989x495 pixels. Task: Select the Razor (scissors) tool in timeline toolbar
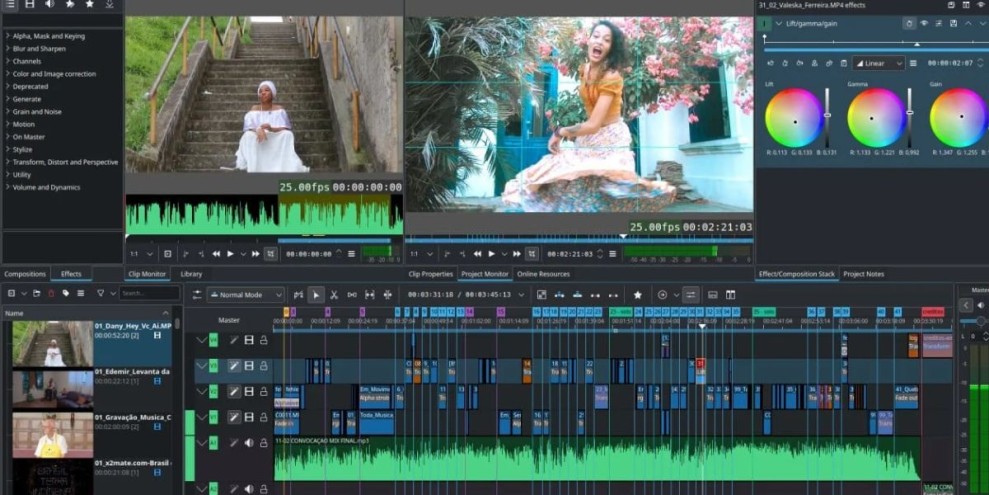point(334,294)
